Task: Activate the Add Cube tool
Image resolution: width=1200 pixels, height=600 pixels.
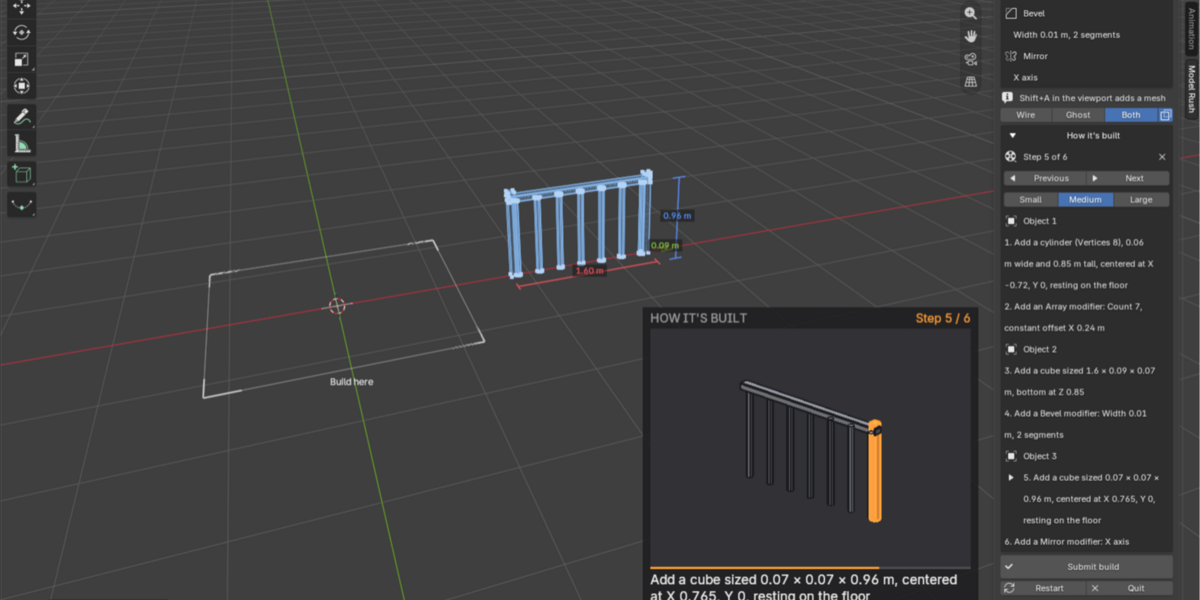Action: [x=22, y=174]
